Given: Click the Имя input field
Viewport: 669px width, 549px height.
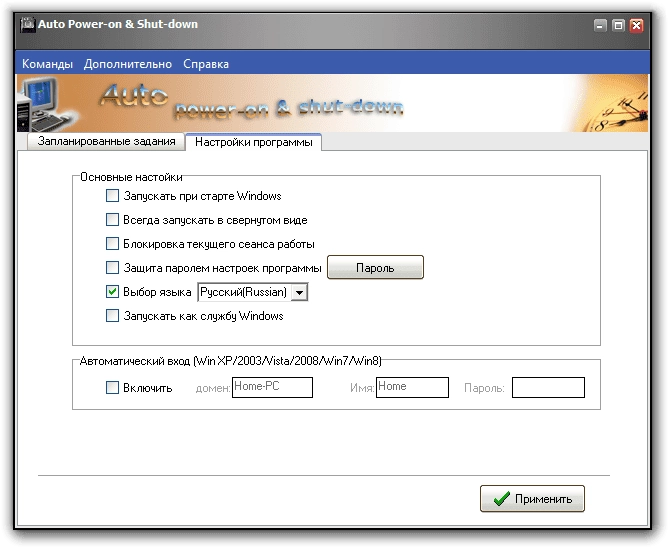Looking at the screenshot, I should pyautogui.click(x=412, y=387).
